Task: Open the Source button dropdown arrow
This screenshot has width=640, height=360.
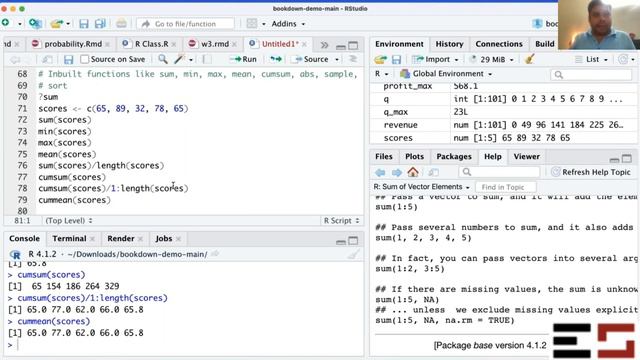Action: pyautogui.click(x=337, y=60)
